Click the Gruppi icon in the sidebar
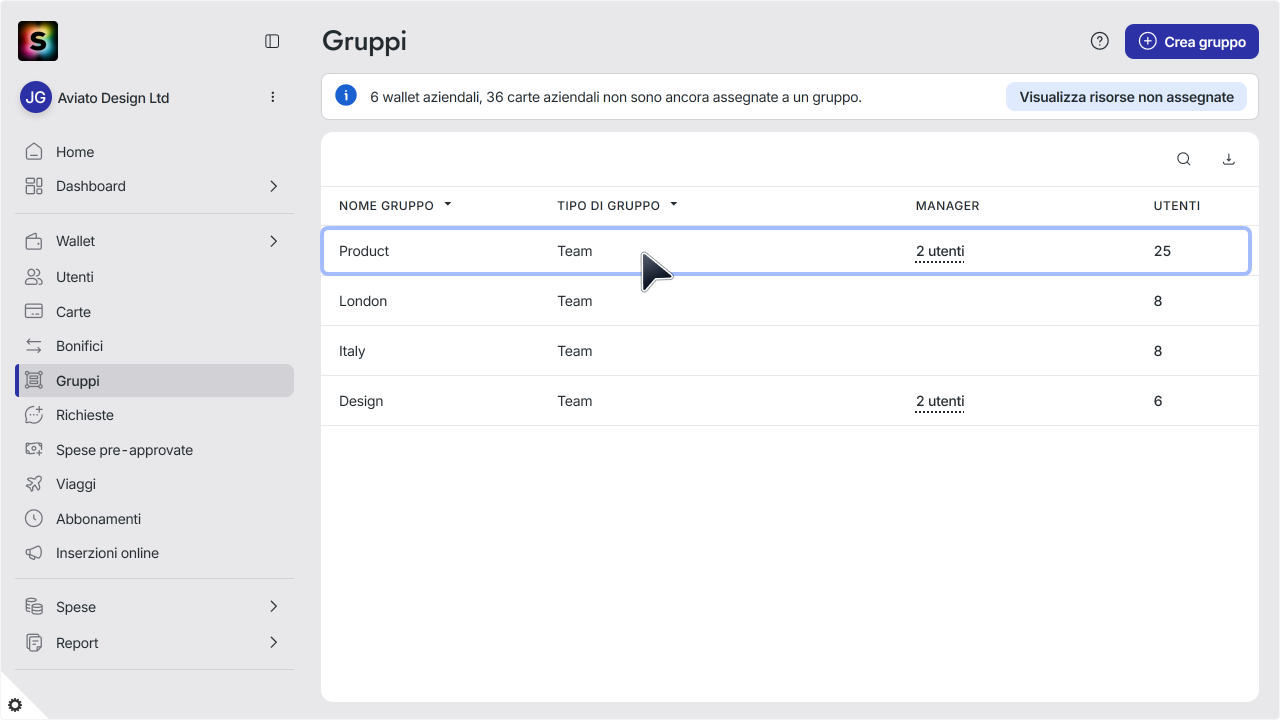The image size is (1280, 720). (x=34, y=381)
